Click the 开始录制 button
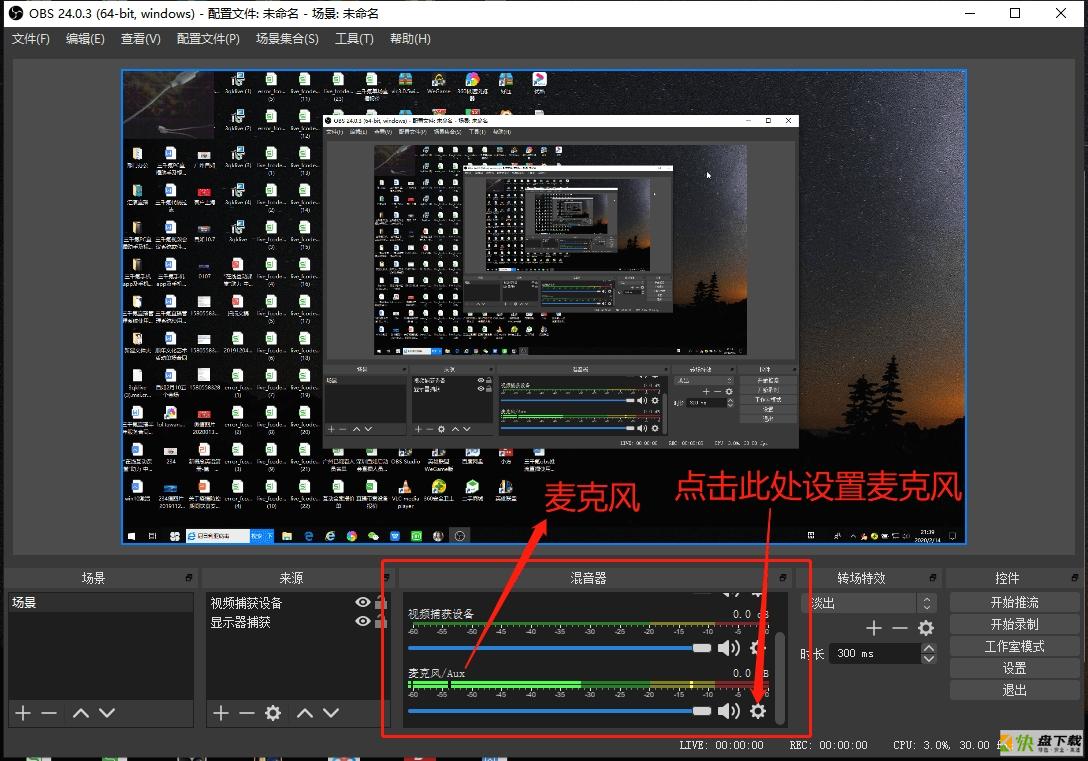Image resolution: width=1088 pixels, height=761 pixels. coord(1014,624)
